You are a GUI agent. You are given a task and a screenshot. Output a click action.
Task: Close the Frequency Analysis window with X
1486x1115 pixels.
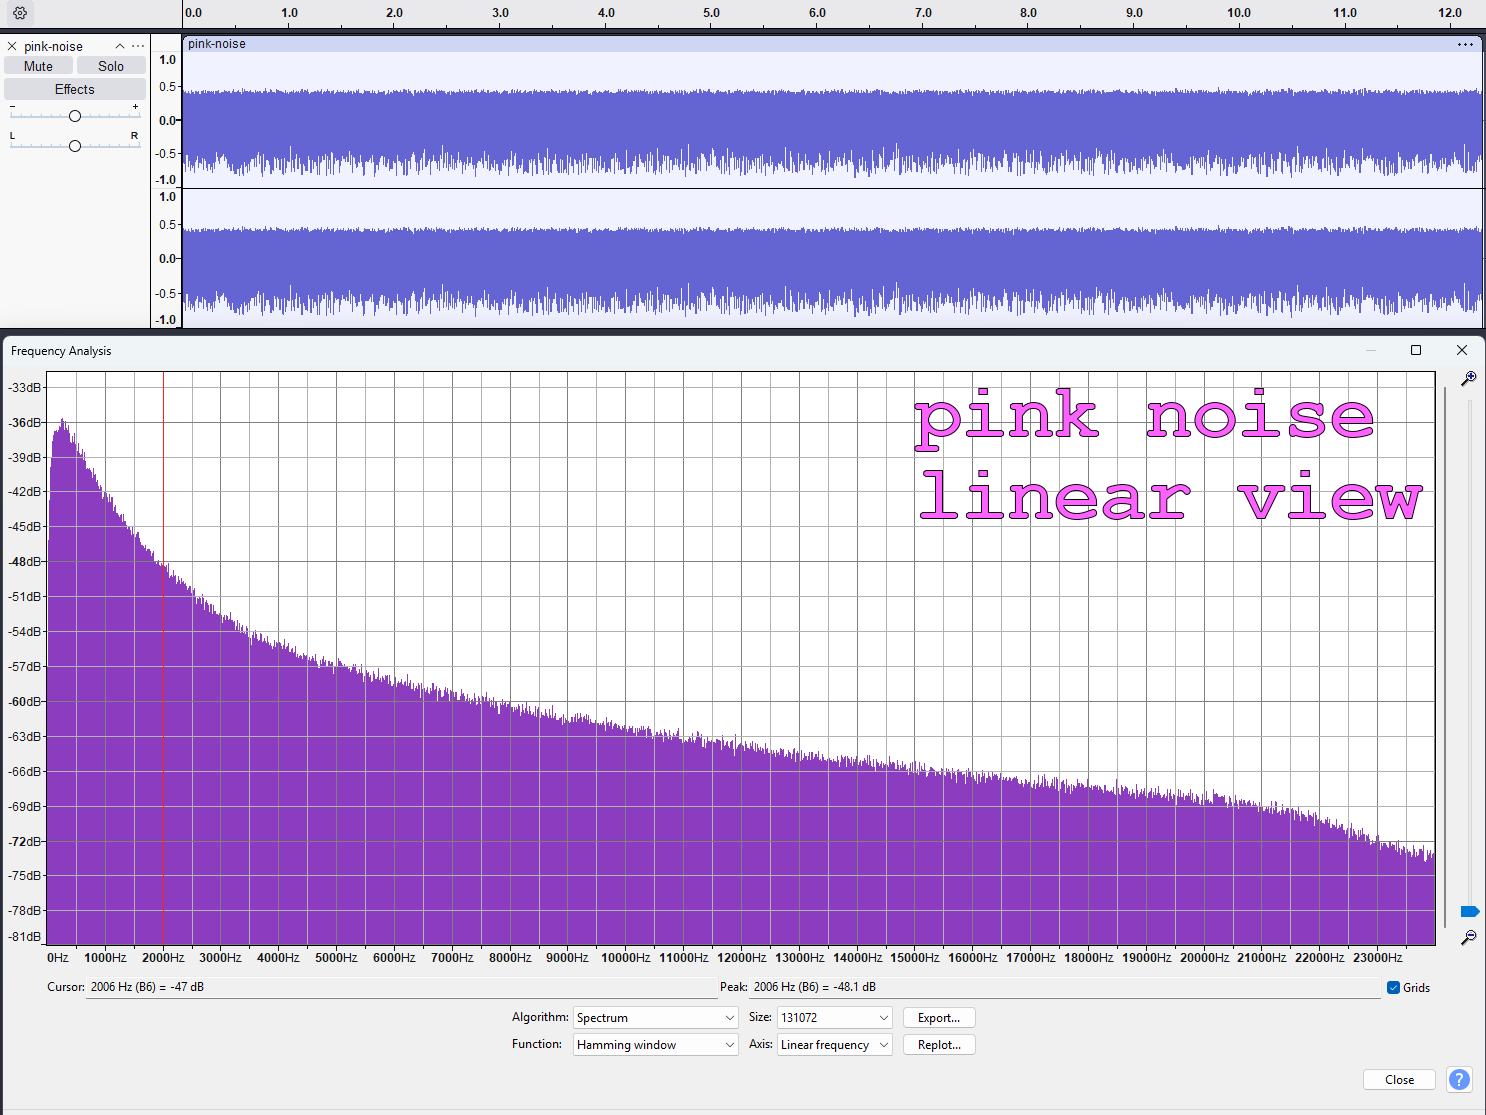pos(1462,350)
